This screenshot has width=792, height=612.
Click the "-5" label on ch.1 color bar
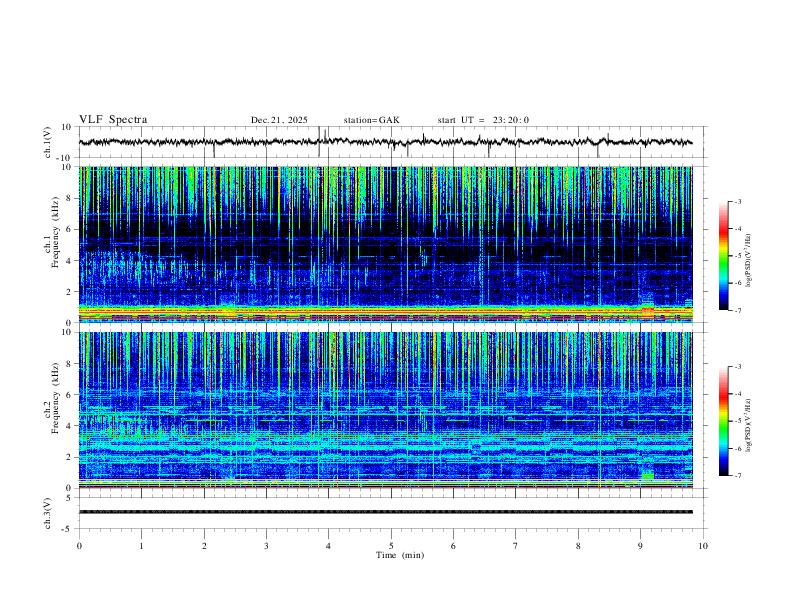pos(737,256)
